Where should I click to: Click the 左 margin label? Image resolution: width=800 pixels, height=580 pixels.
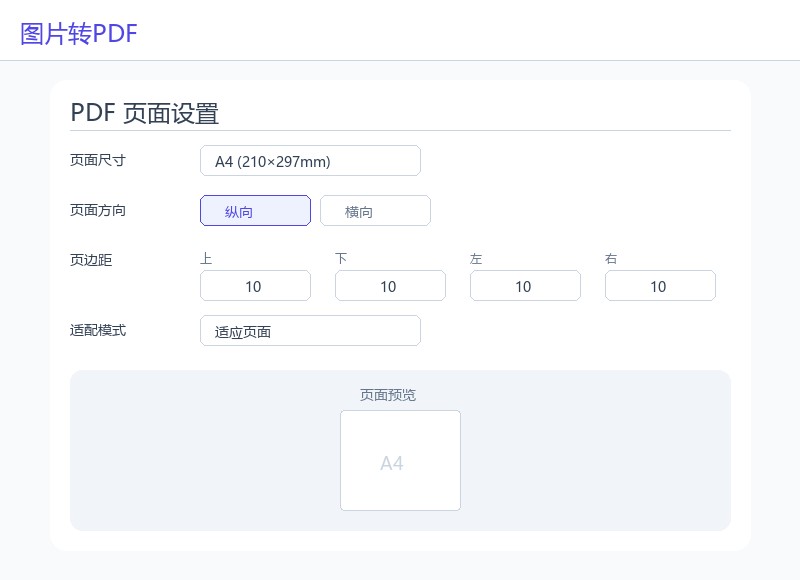tap(476, 259)
